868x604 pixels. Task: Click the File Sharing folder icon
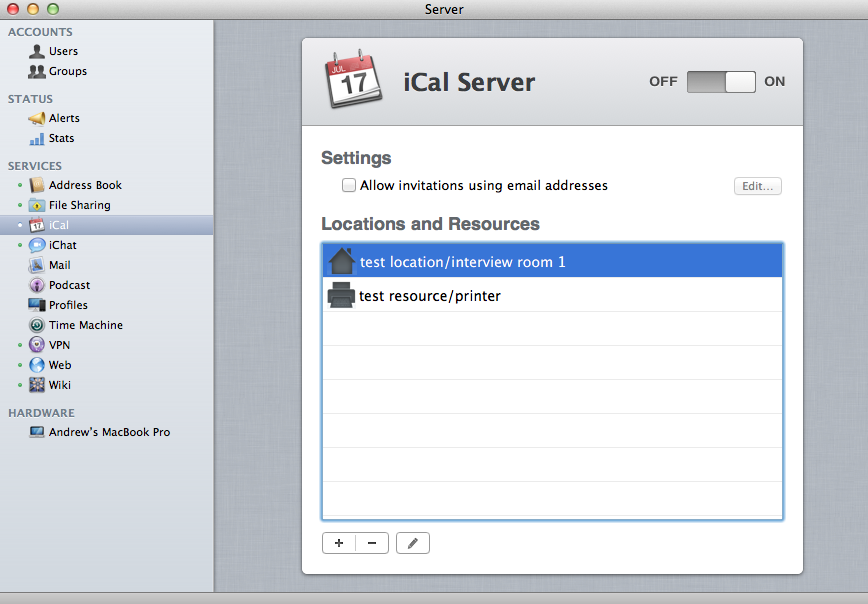click(x=37, y=205)
